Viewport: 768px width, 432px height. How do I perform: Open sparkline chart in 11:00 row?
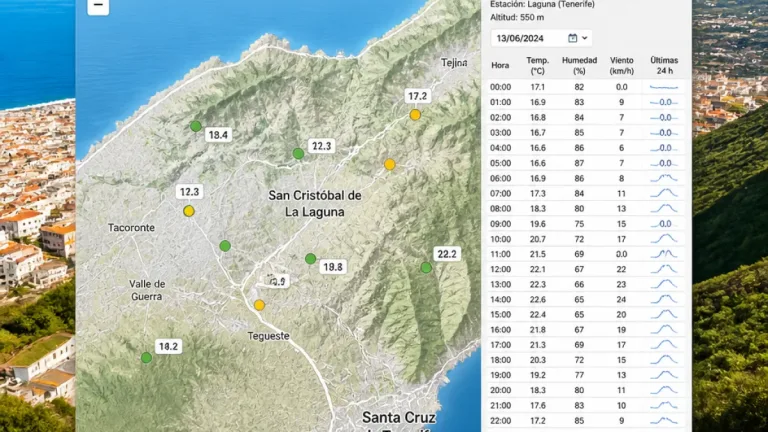(664, 254)
